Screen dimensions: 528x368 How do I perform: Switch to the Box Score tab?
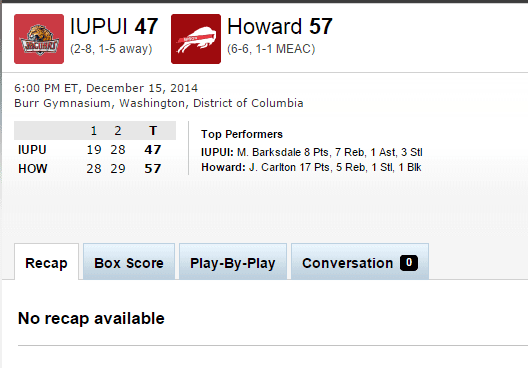coord(129,262)
